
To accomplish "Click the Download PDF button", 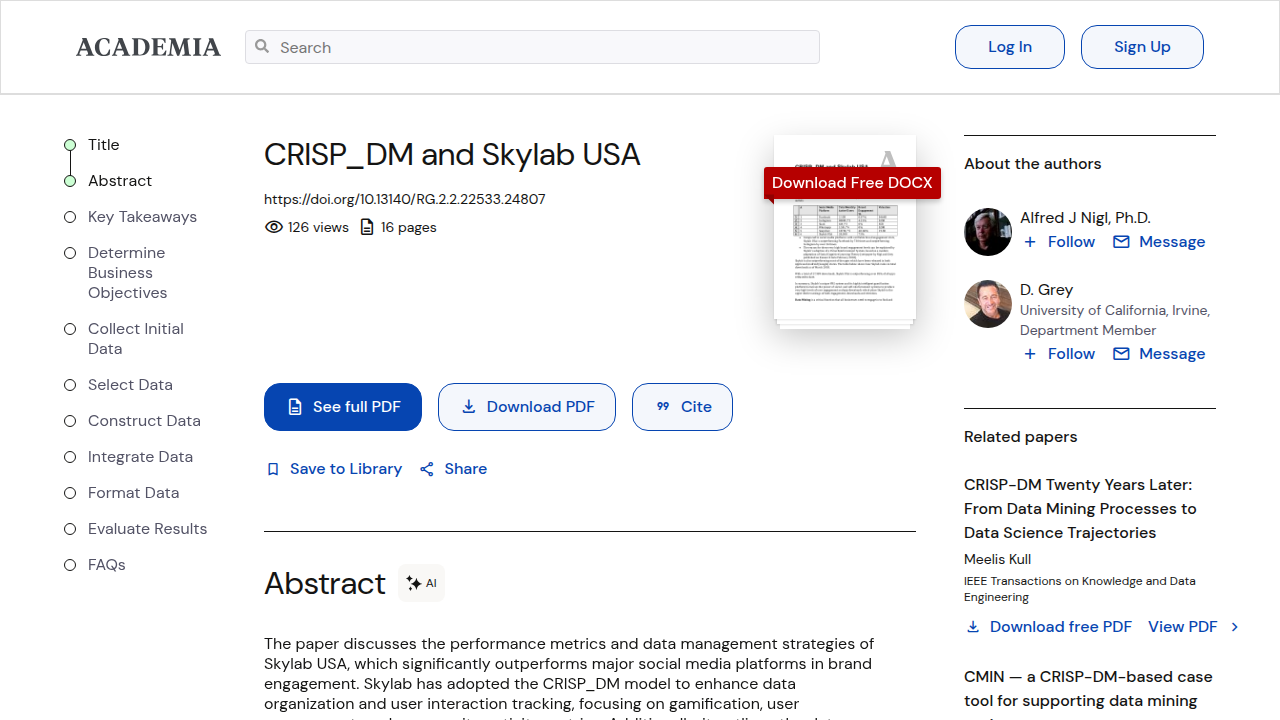I will [527, 407].
